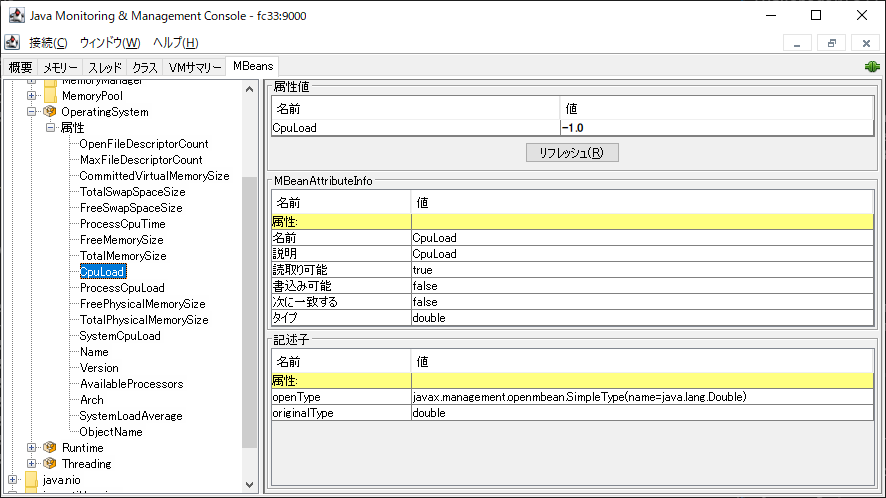
Task: Collapse the OperatingSystem tree node
Action: point(32,112)
